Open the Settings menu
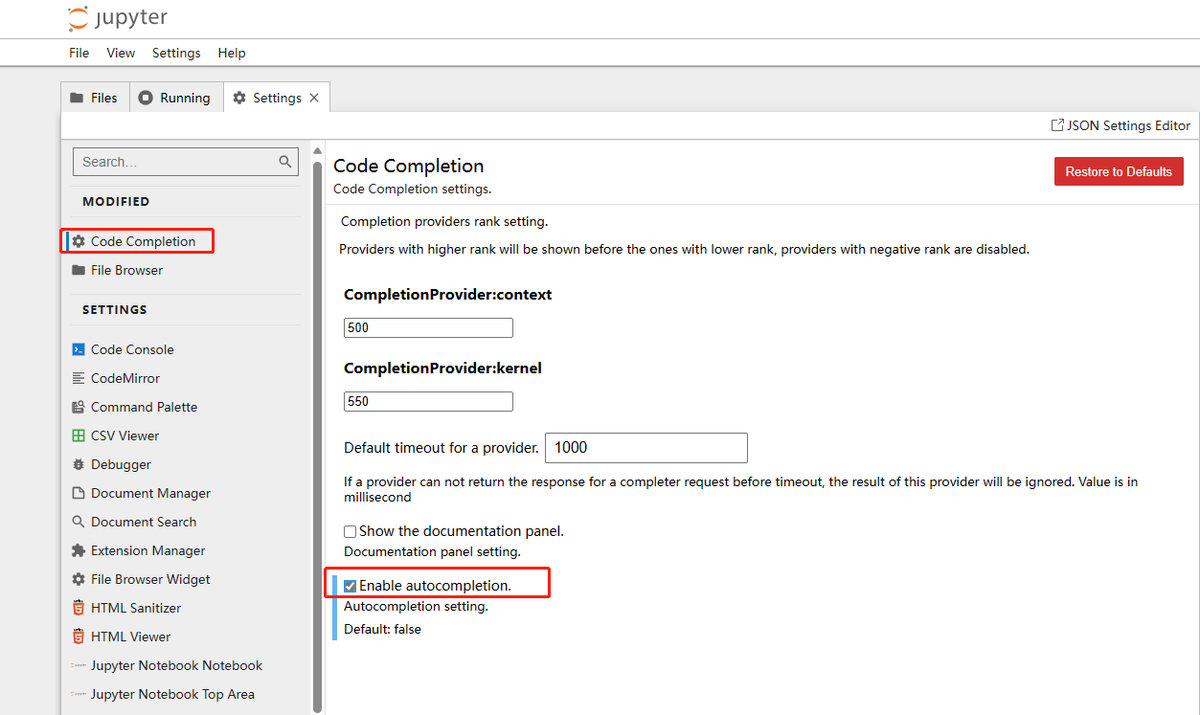This screenshot has width=1200, height=715. point(176,53)
